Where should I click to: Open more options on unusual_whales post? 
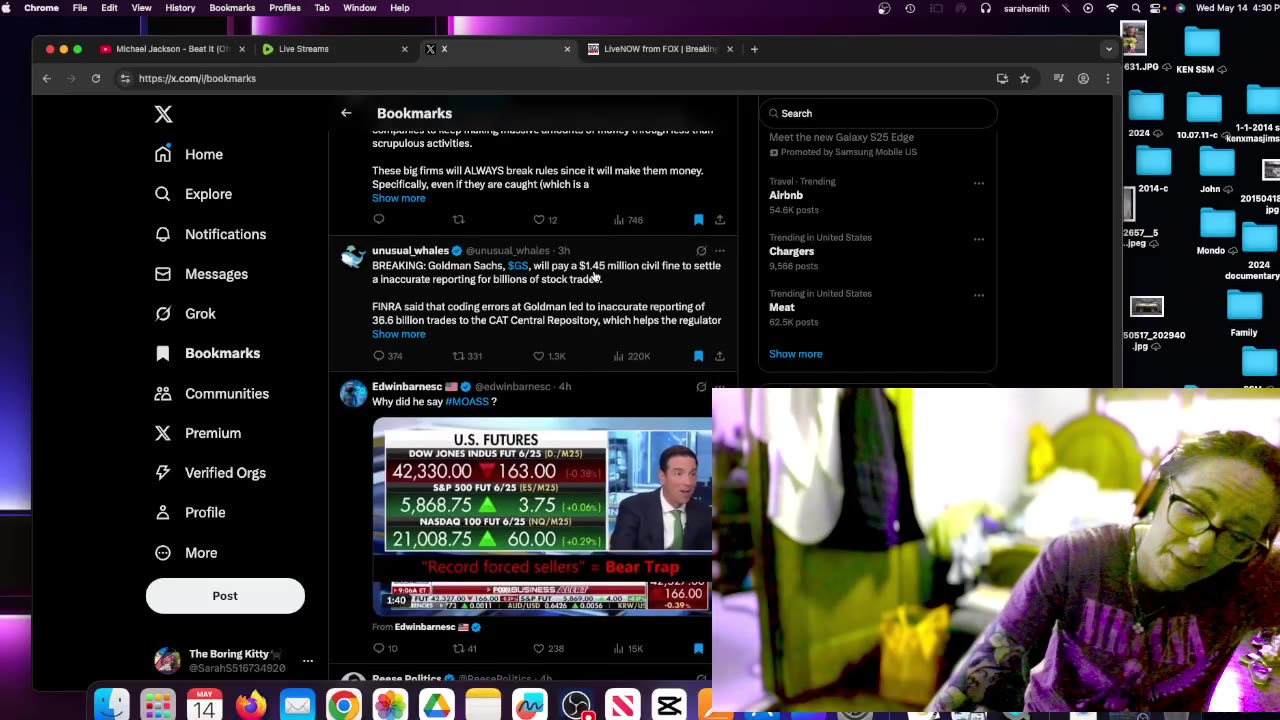click(719, 251)
